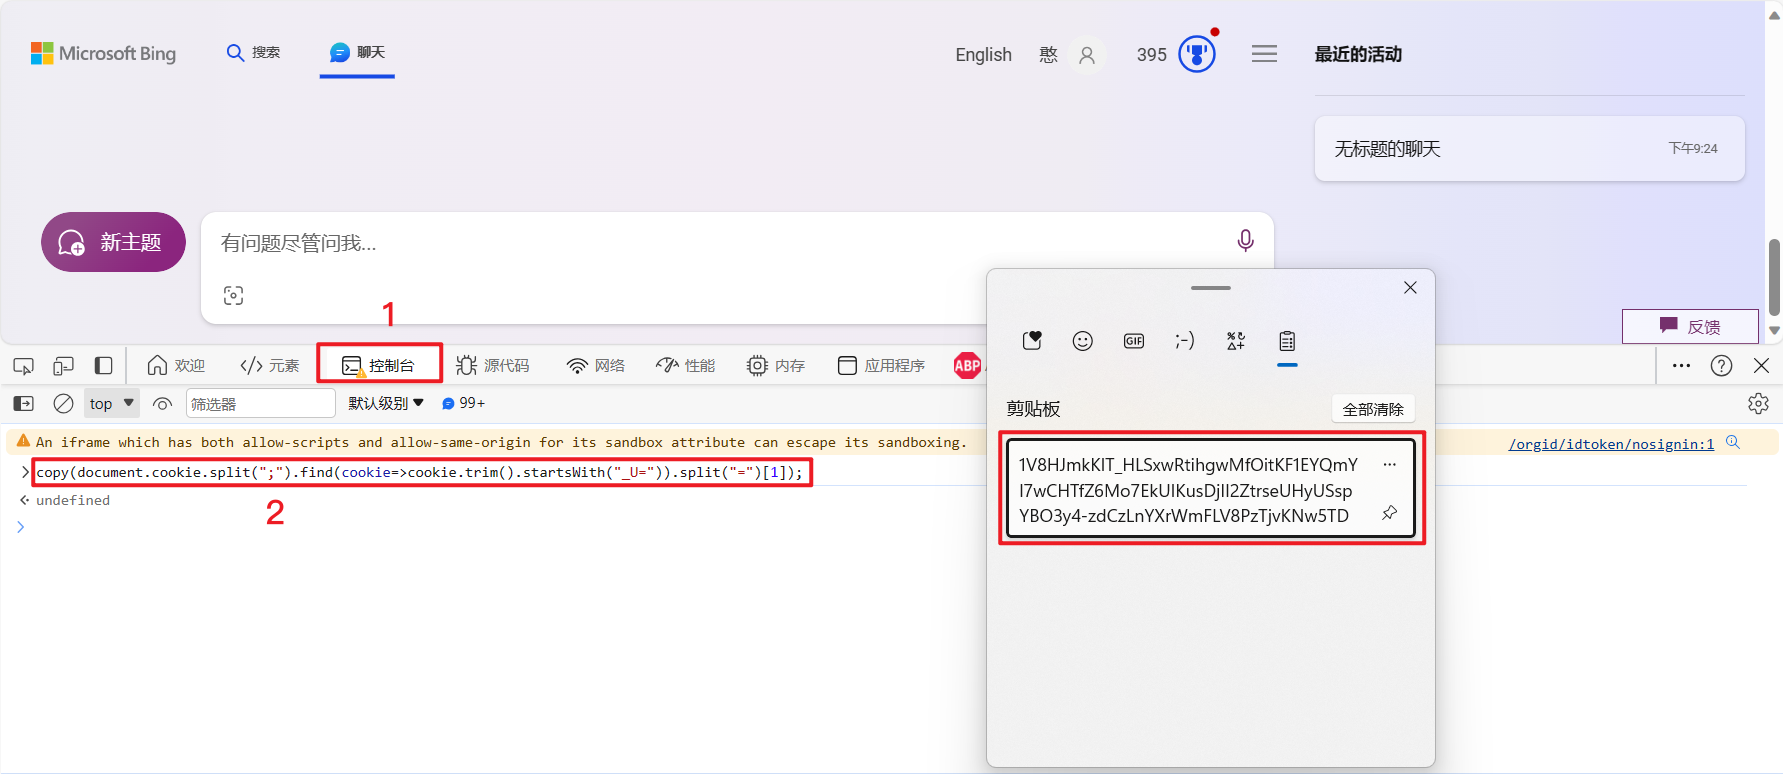Select the emoji smiley tab in clipboard panel
Screen dimensions: 1783x774
[1082, 341]
